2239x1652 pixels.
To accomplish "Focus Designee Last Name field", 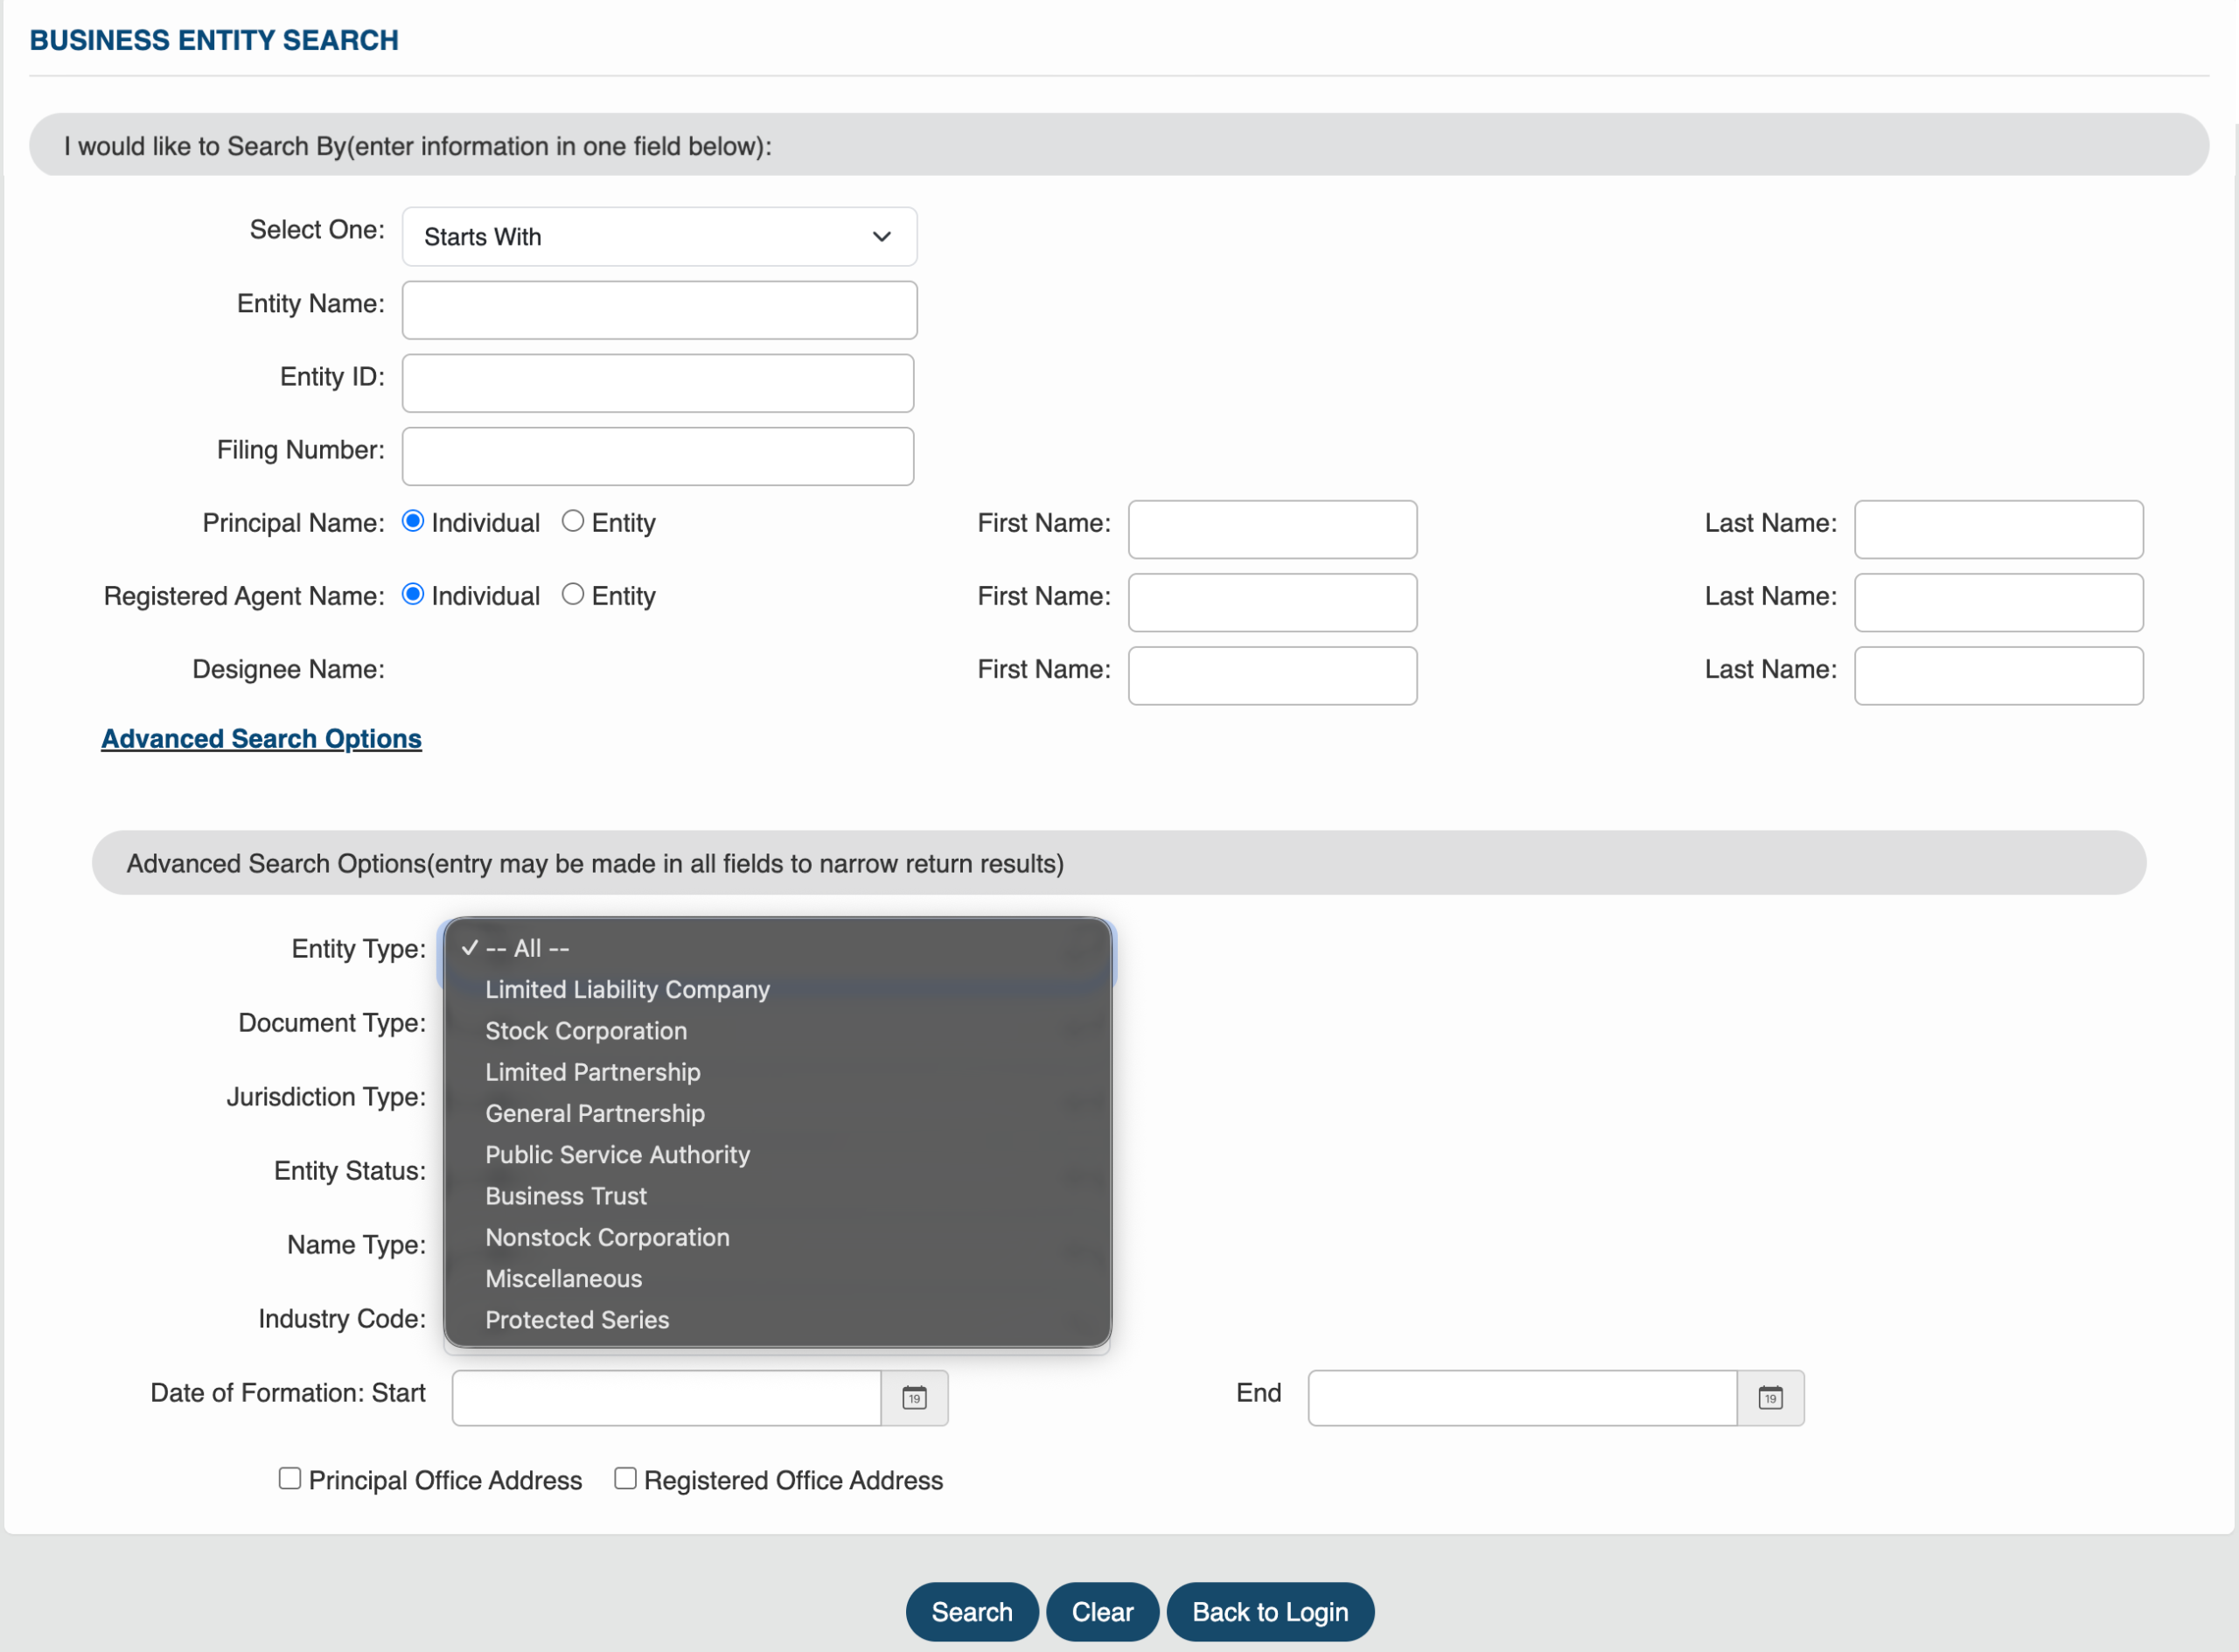I will coord(1999,676).
